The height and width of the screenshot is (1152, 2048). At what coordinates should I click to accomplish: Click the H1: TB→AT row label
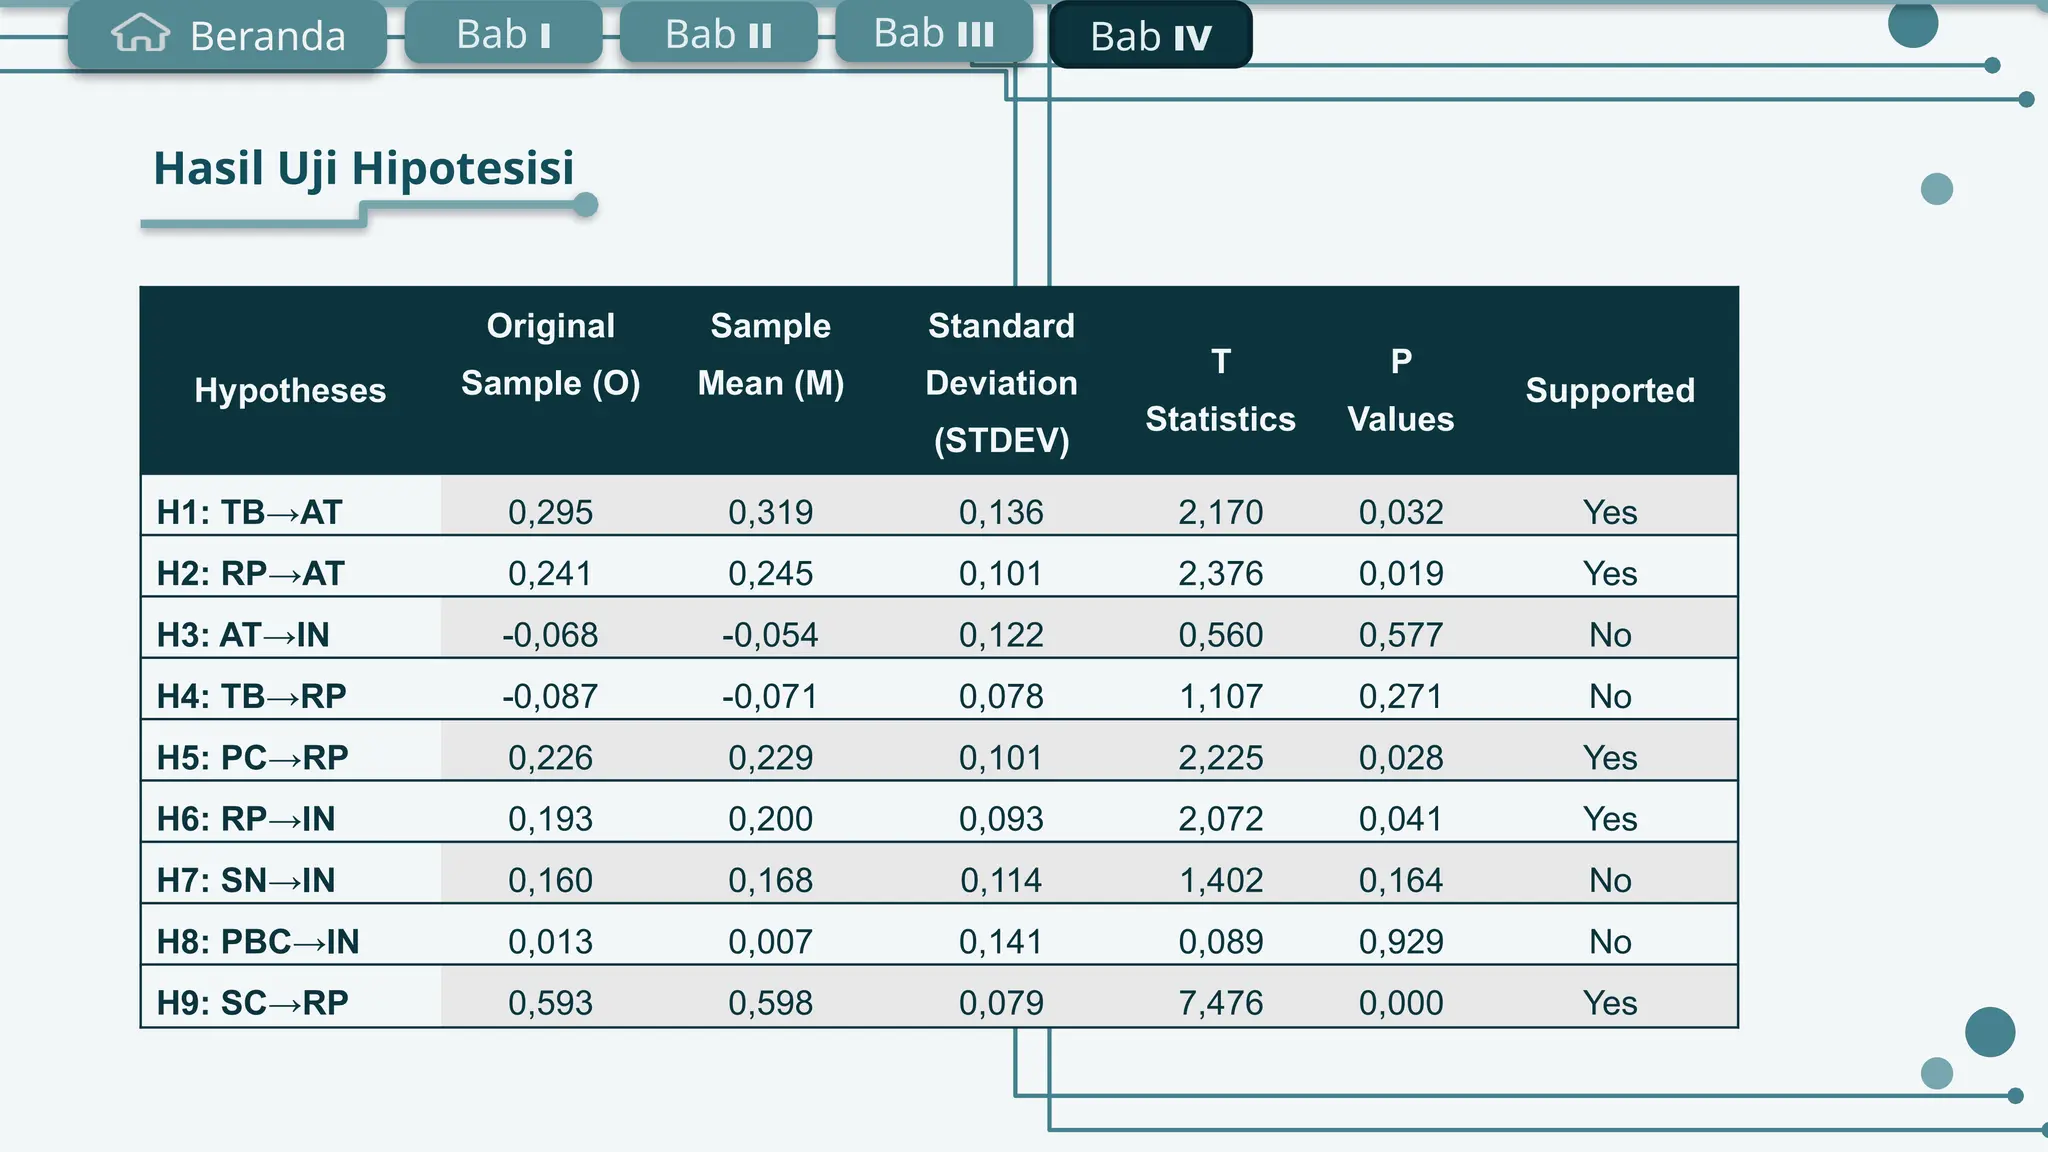click(250, 512)
